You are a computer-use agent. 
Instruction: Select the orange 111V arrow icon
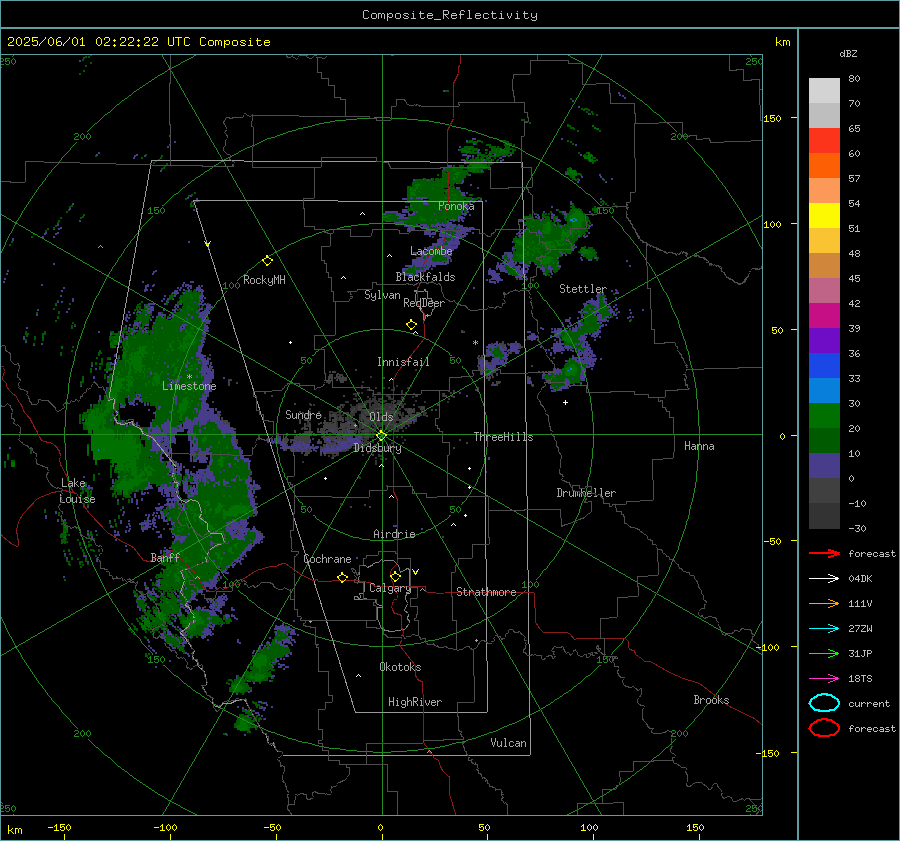click(x=824, y=603)
